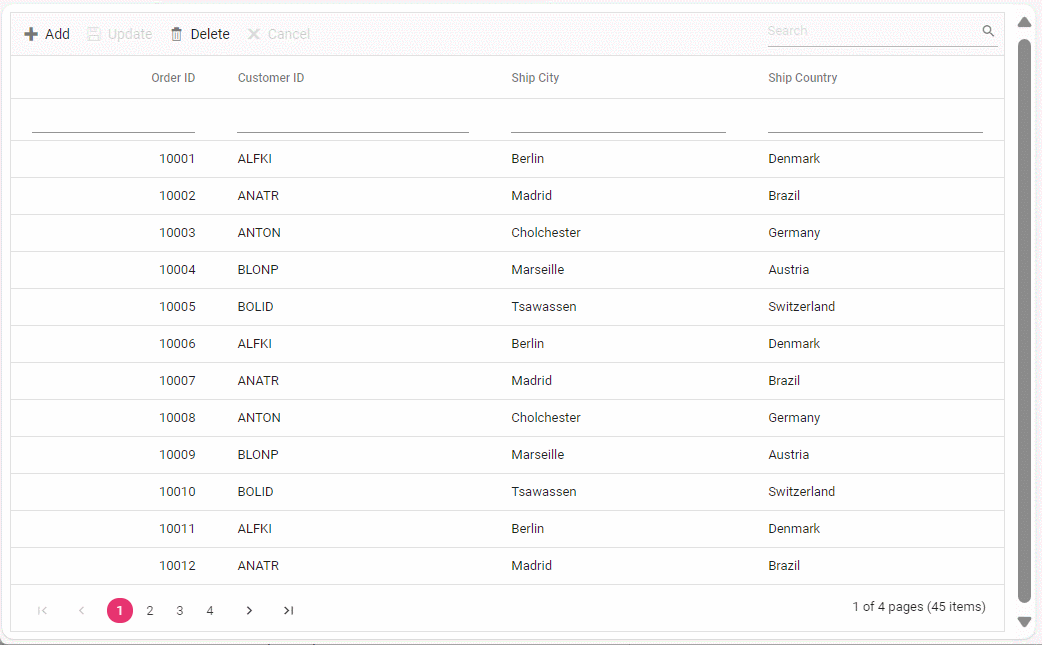
Task: Click the Add plus icon
Action: [x=31, y=34]
